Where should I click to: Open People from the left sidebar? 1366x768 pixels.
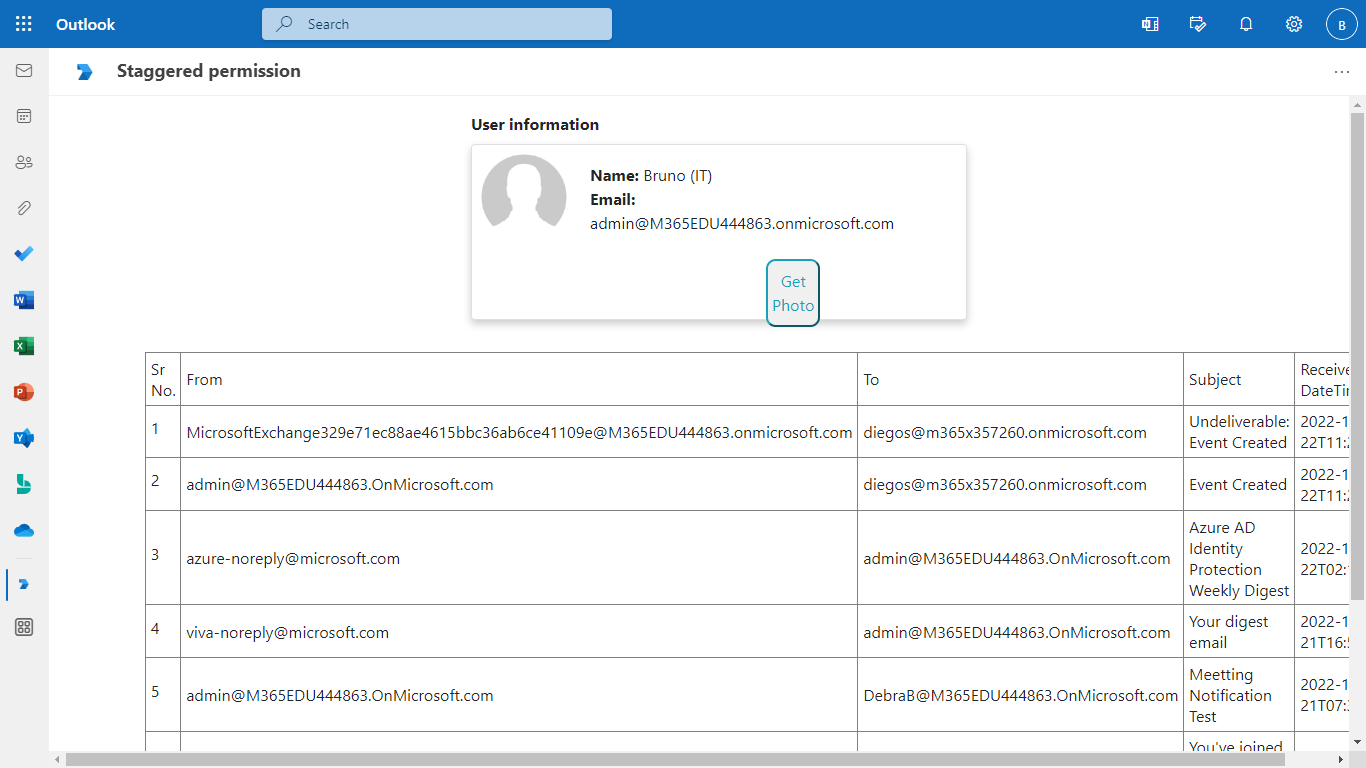24,162
